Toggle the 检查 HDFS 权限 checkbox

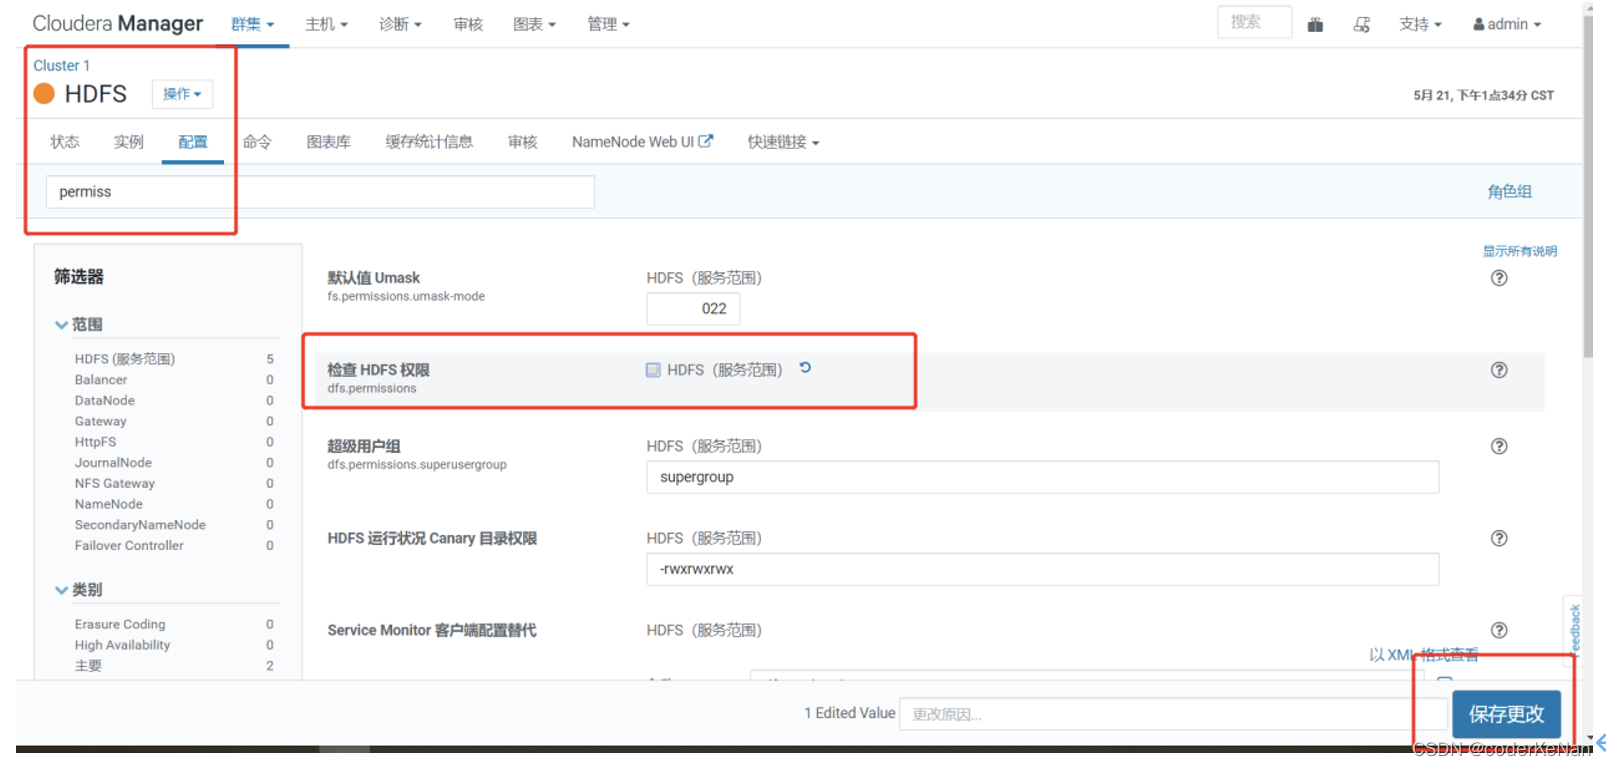coord(653,370)
